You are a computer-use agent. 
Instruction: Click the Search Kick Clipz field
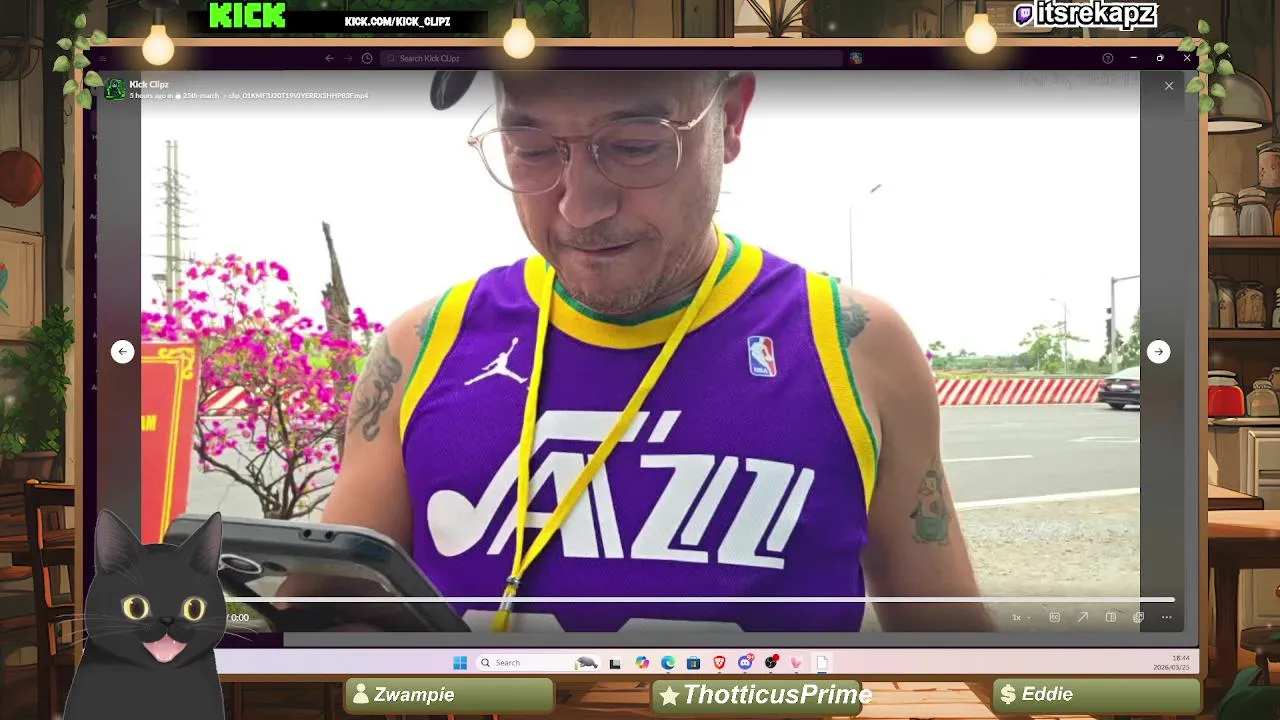[612, 58]
